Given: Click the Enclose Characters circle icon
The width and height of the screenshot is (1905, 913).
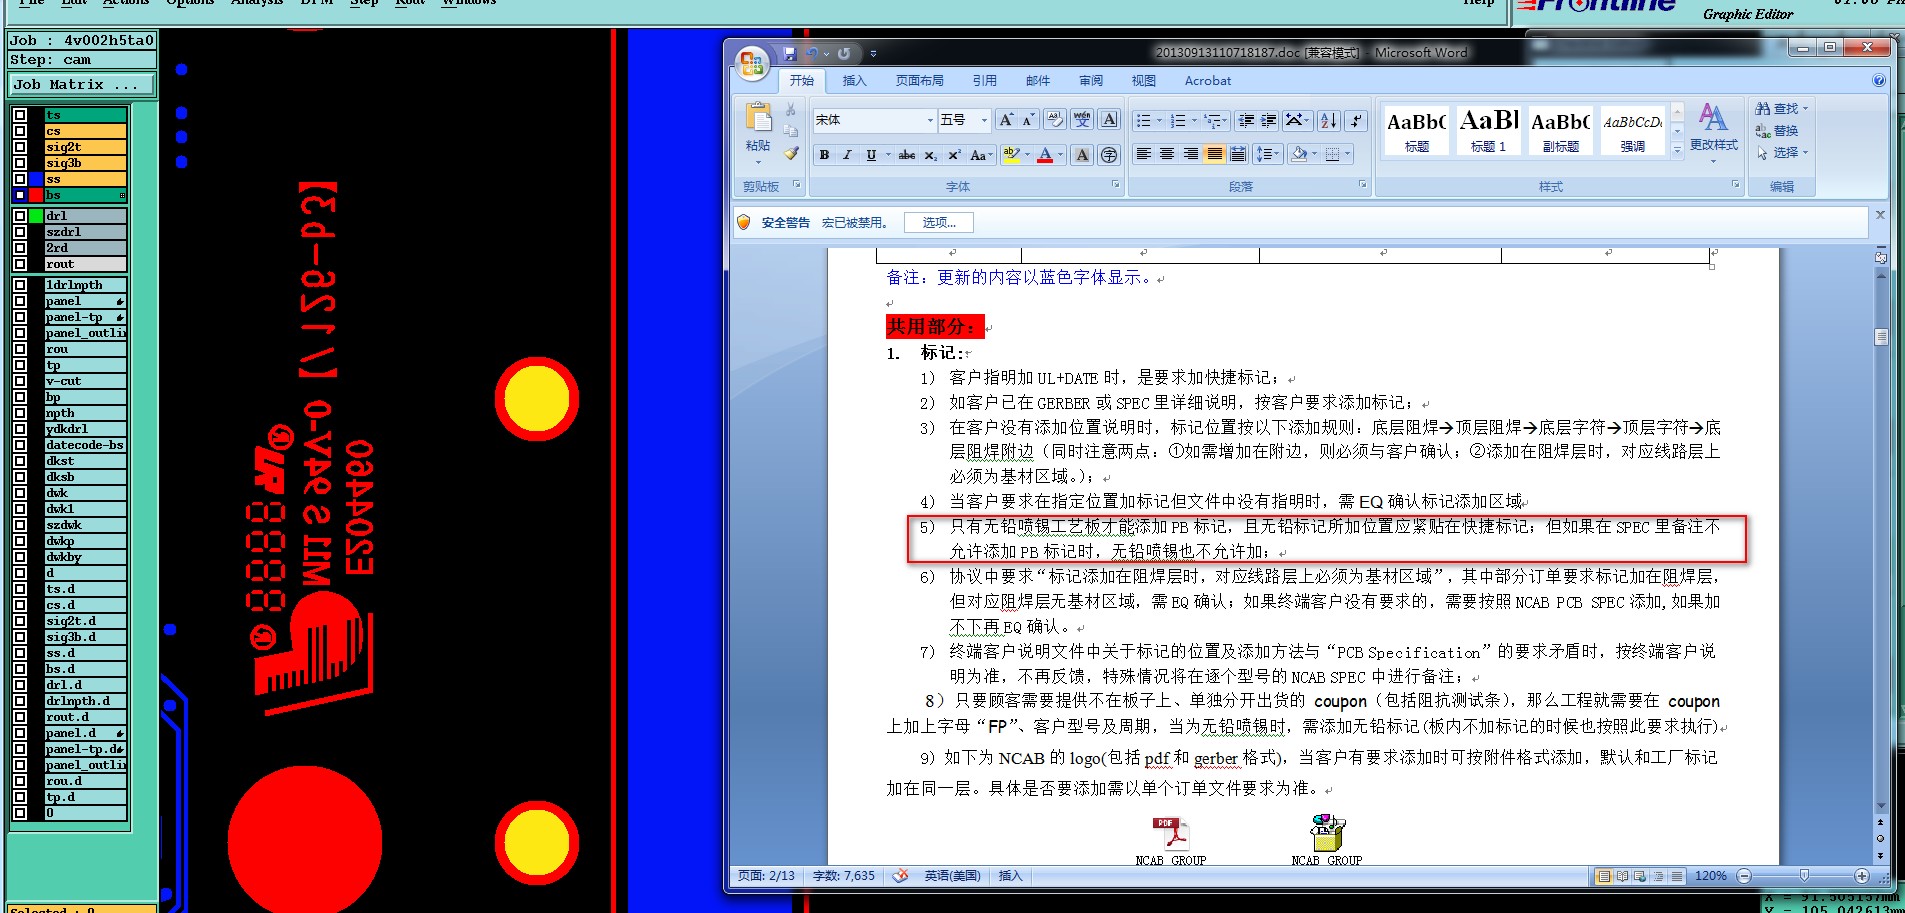Looking at the screenshot, I should click(1109, 155).
